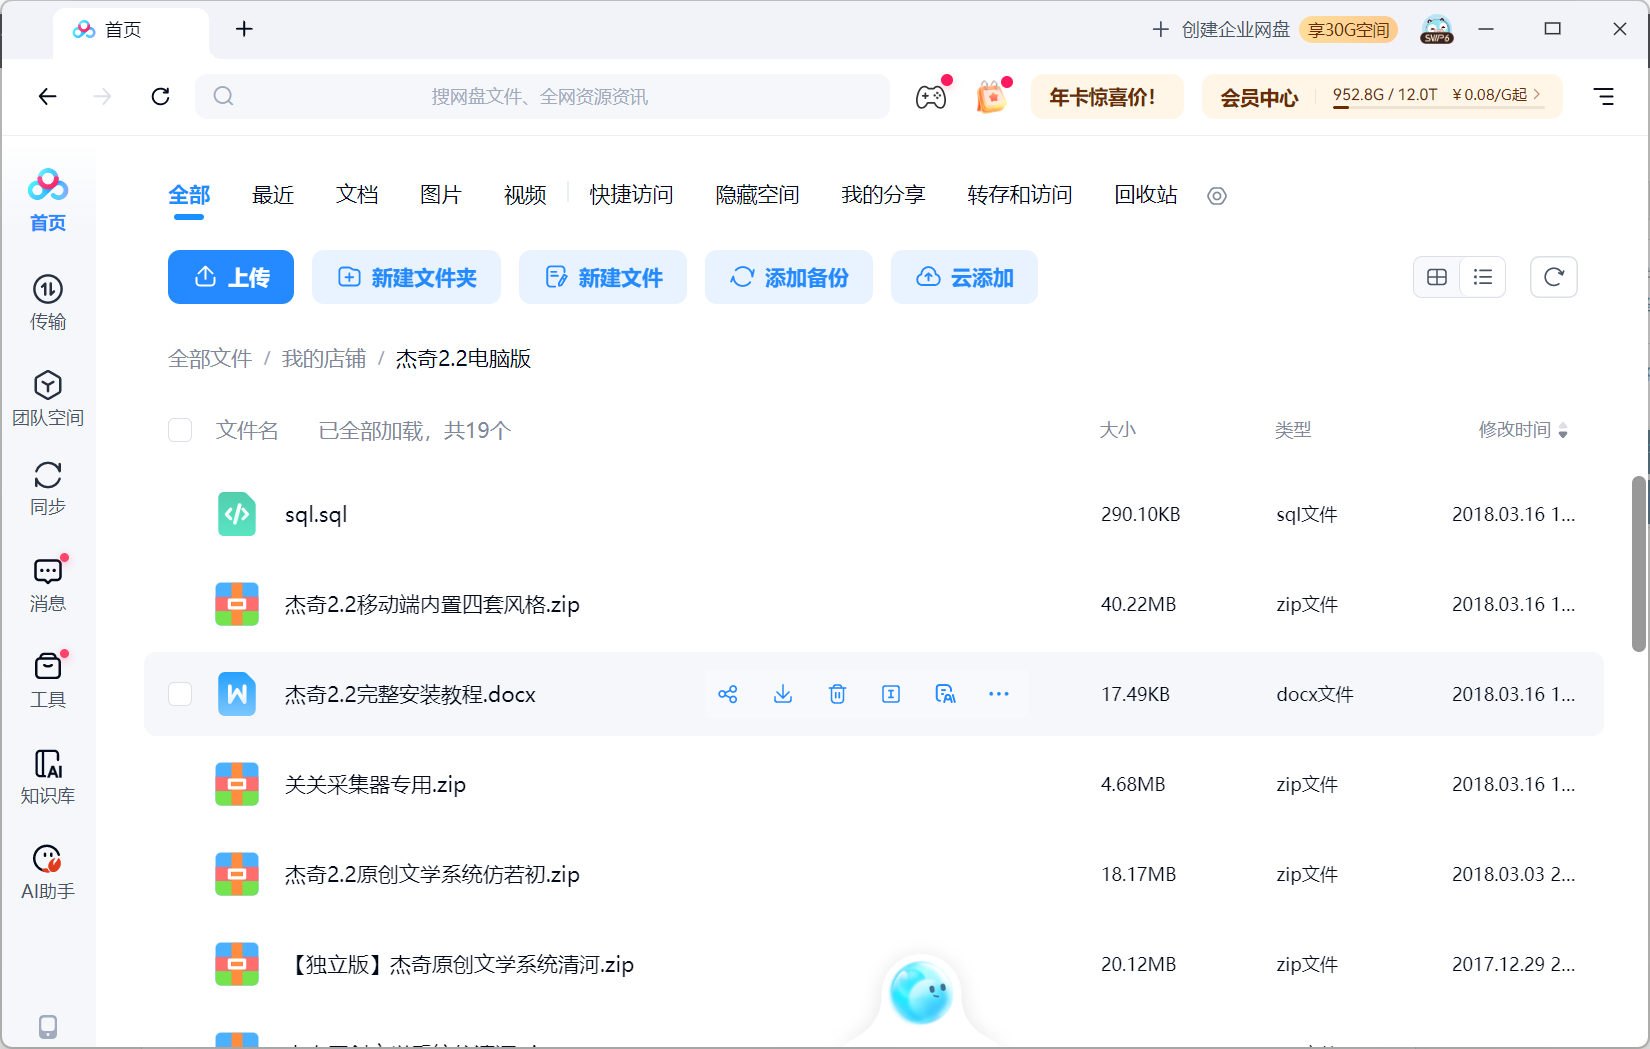Open the 转存和访问 tab
The width and height of the screenshot is (1650, 1049).
click(1020, 195)
